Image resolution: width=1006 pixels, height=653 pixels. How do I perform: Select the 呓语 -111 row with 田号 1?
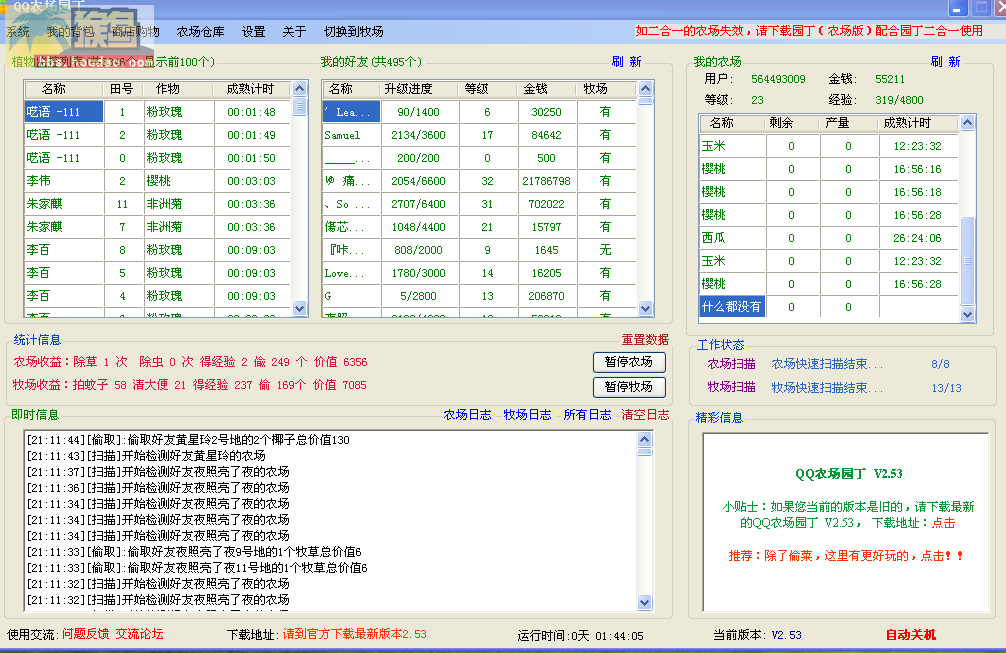[x=157, y=112]
